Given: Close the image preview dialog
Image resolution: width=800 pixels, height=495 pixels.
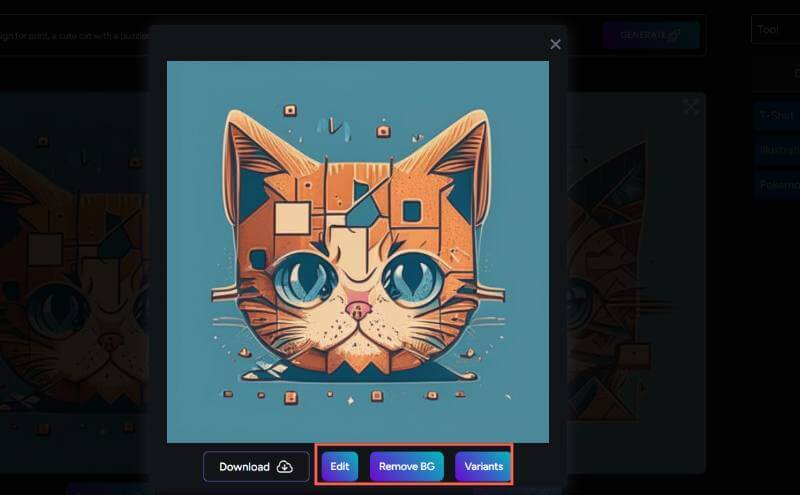Looking at the screenshot, I should click(556, 44).
